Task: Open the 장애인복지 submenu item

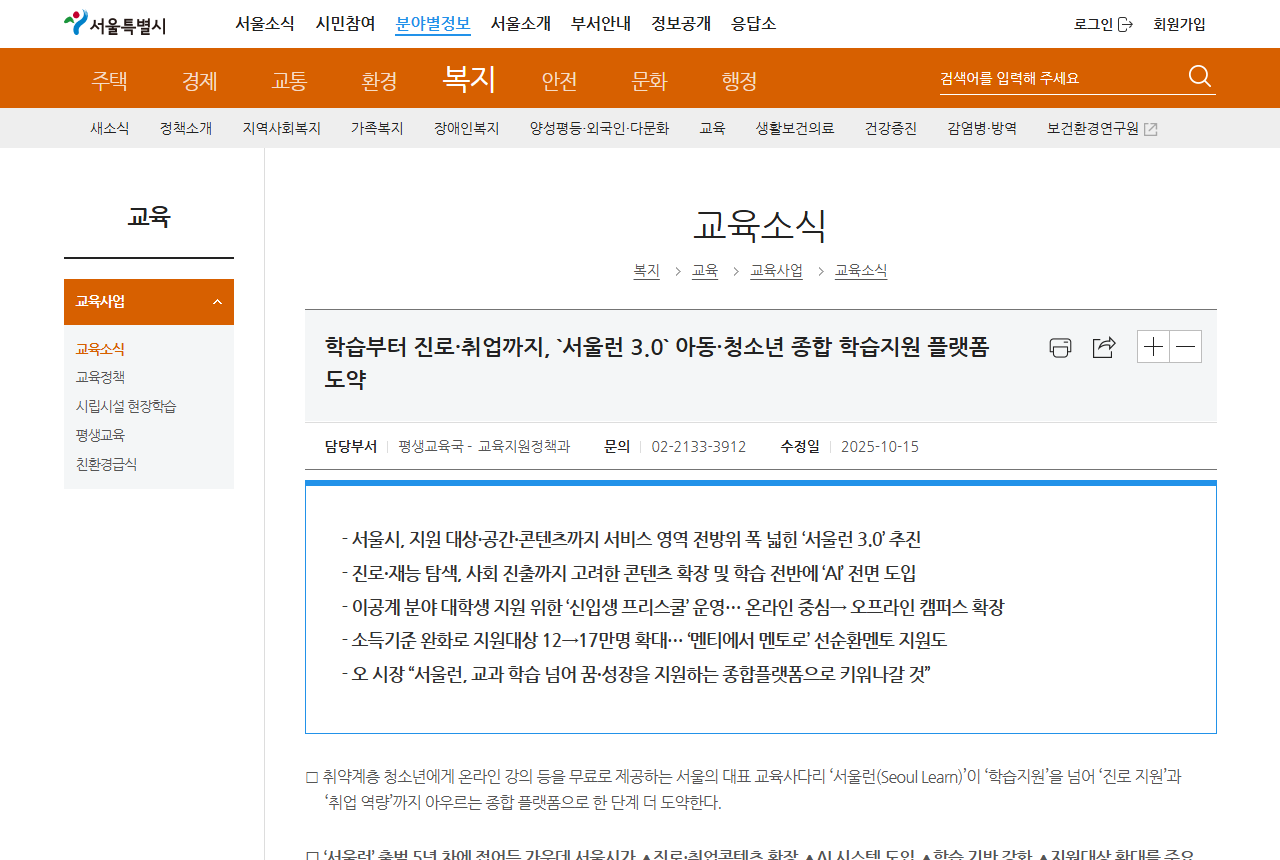Action: click(x=467, y=128)
